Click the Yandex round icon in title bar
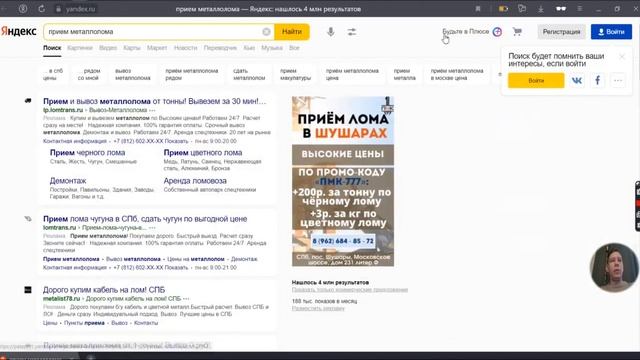The image size is (640, 360). [x=23, y=9]
